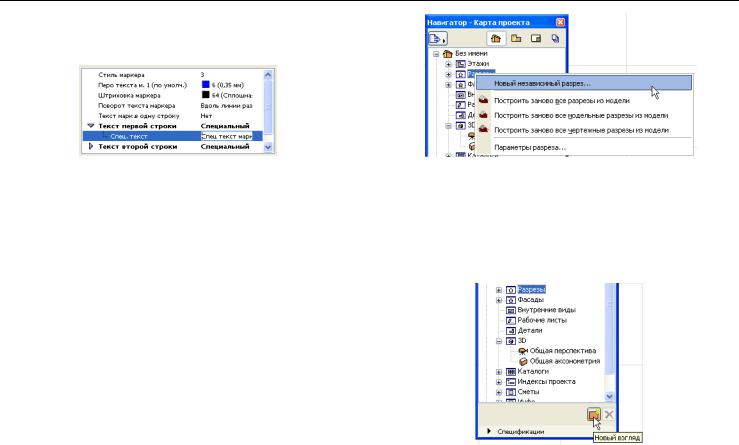The image size is (739, 445).
Task: Click the Индексы проекта icon
Action: [511, 382]
